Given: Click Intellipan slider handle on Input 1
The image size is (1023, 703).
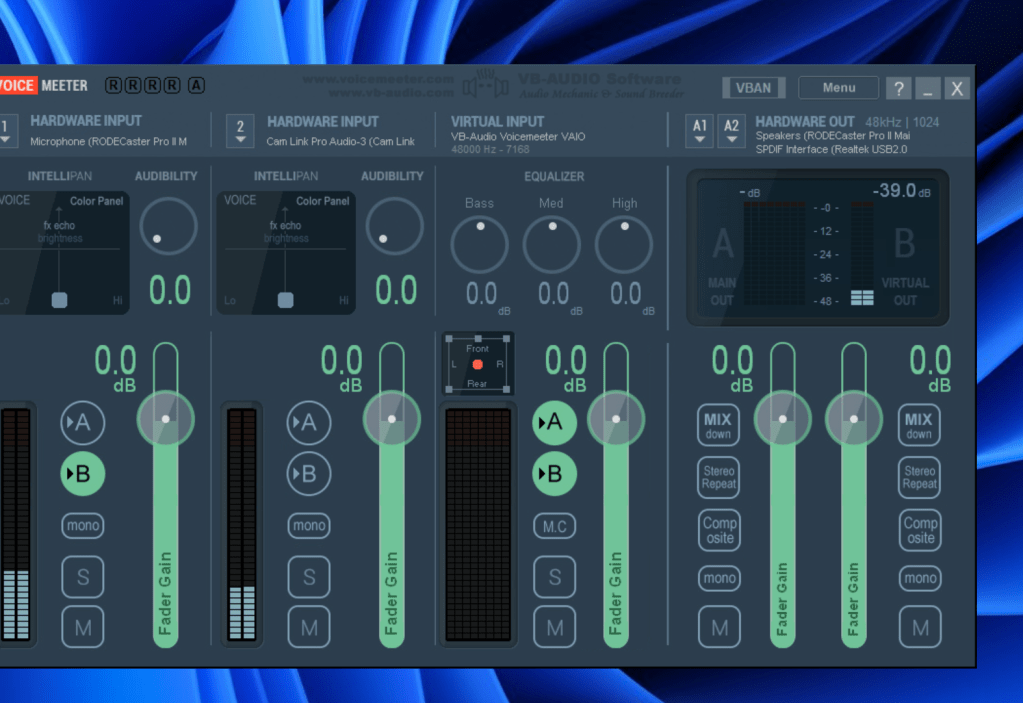Looking at the screenshot, I should pos(59,300).
